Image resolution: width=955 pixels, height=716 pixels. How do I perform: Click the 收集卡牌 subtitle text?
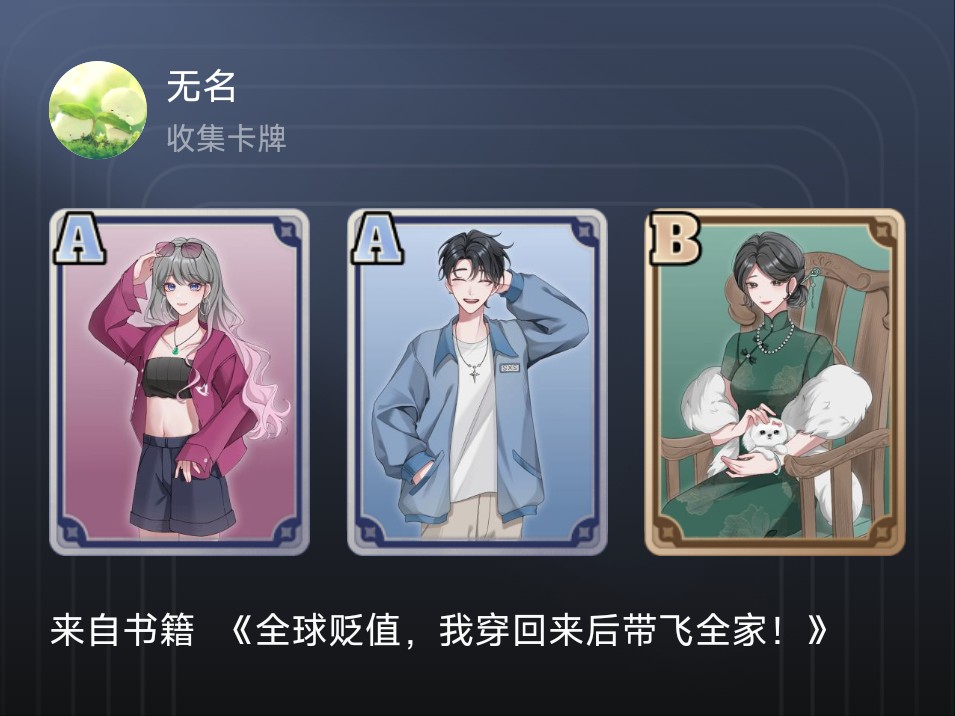click(x=227, y=138)
